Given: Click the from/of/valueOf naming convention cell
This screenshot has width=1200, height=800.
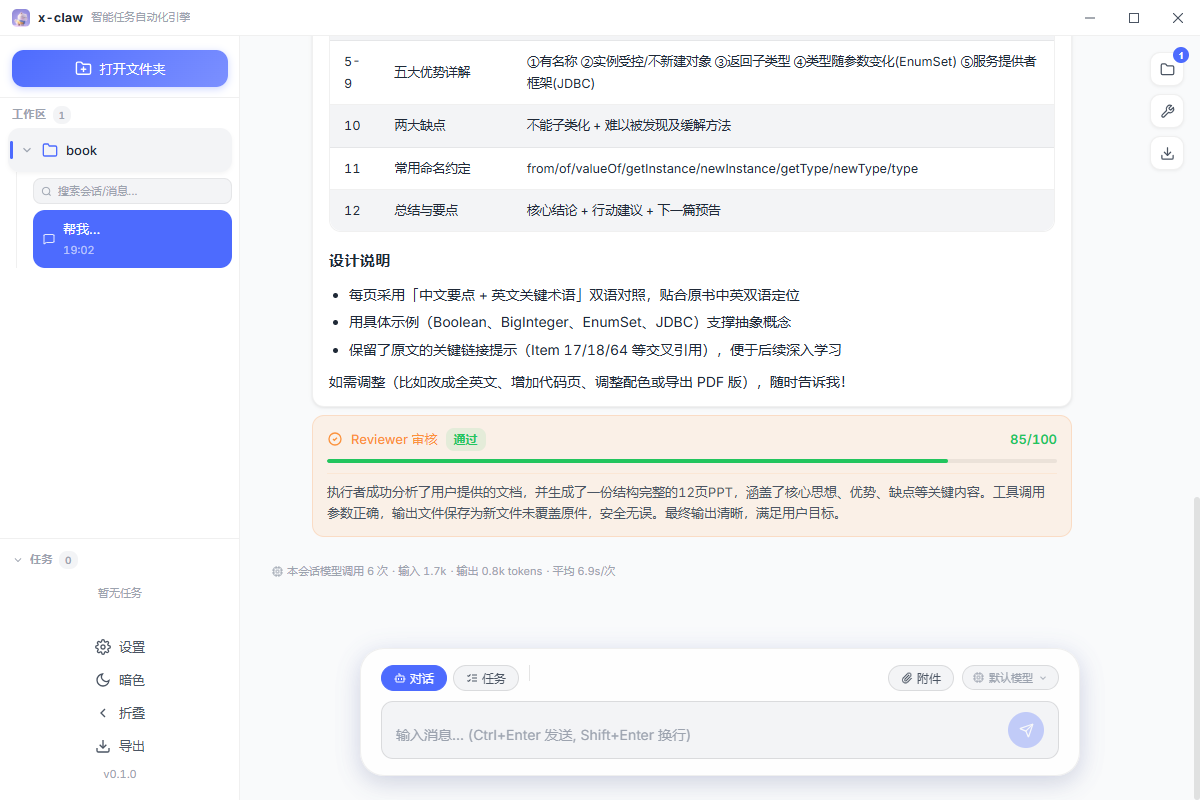Looking at the screenshot, I should click(722, 169).
